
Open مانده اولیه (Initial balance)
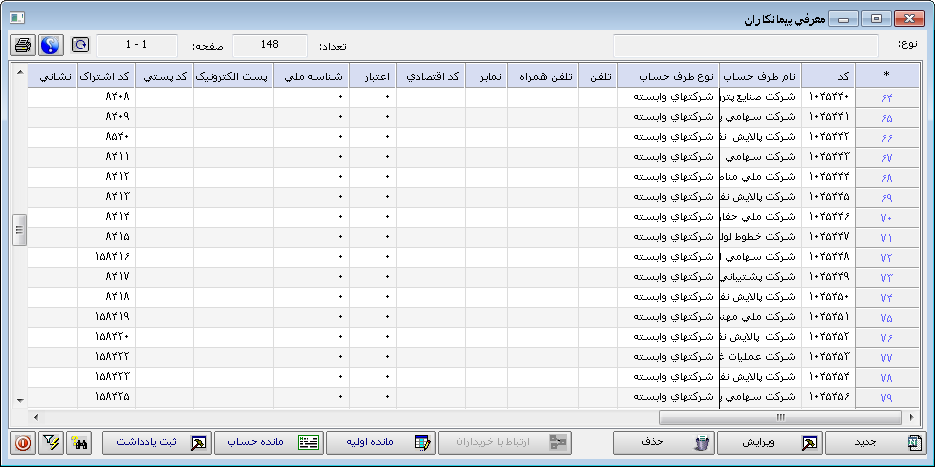pos(379,443)
